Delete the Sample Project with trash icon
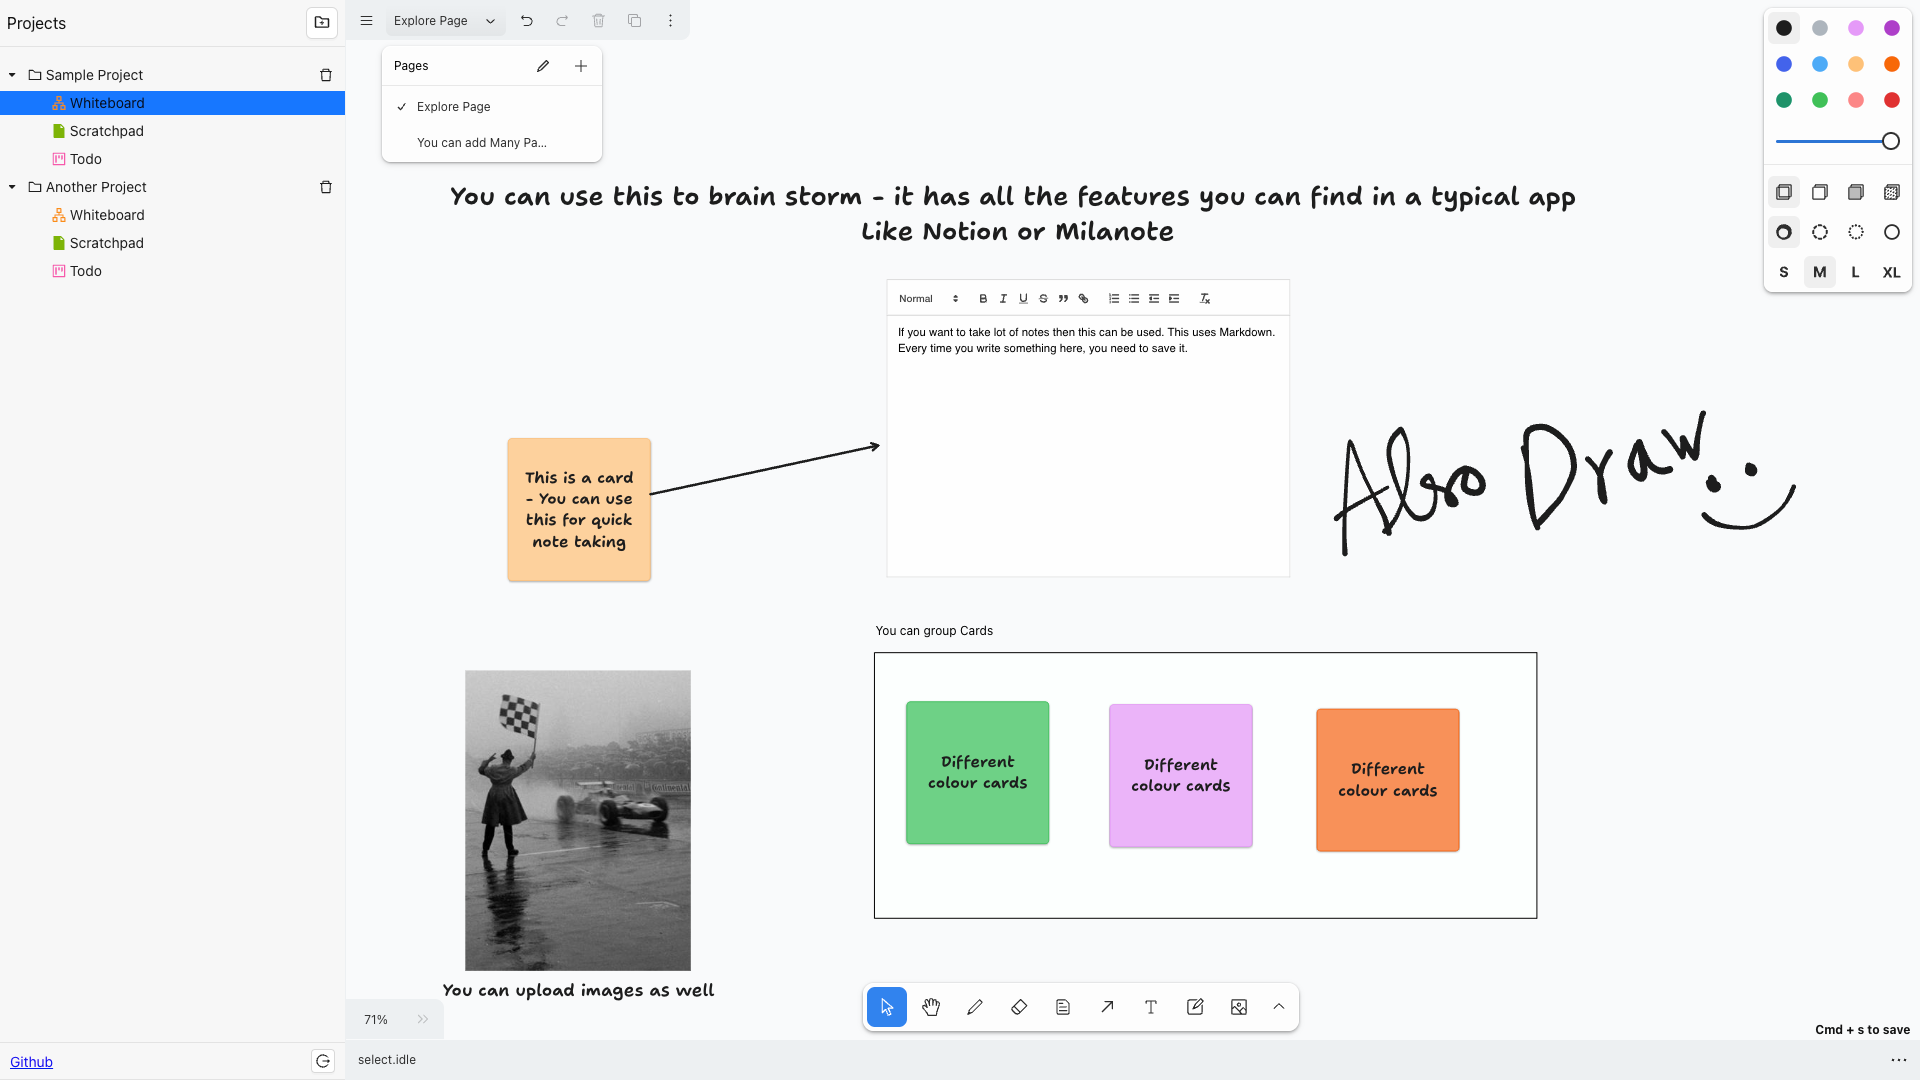The image size is (1920, 1080). [x=325, y=75]
